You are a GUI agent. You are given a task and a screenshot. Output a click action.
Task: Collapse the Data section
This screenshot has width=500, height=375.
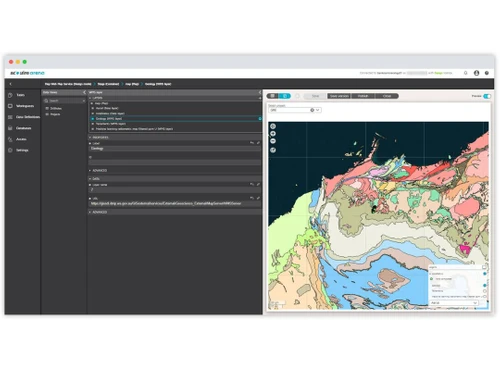click(x=90, y=179)
